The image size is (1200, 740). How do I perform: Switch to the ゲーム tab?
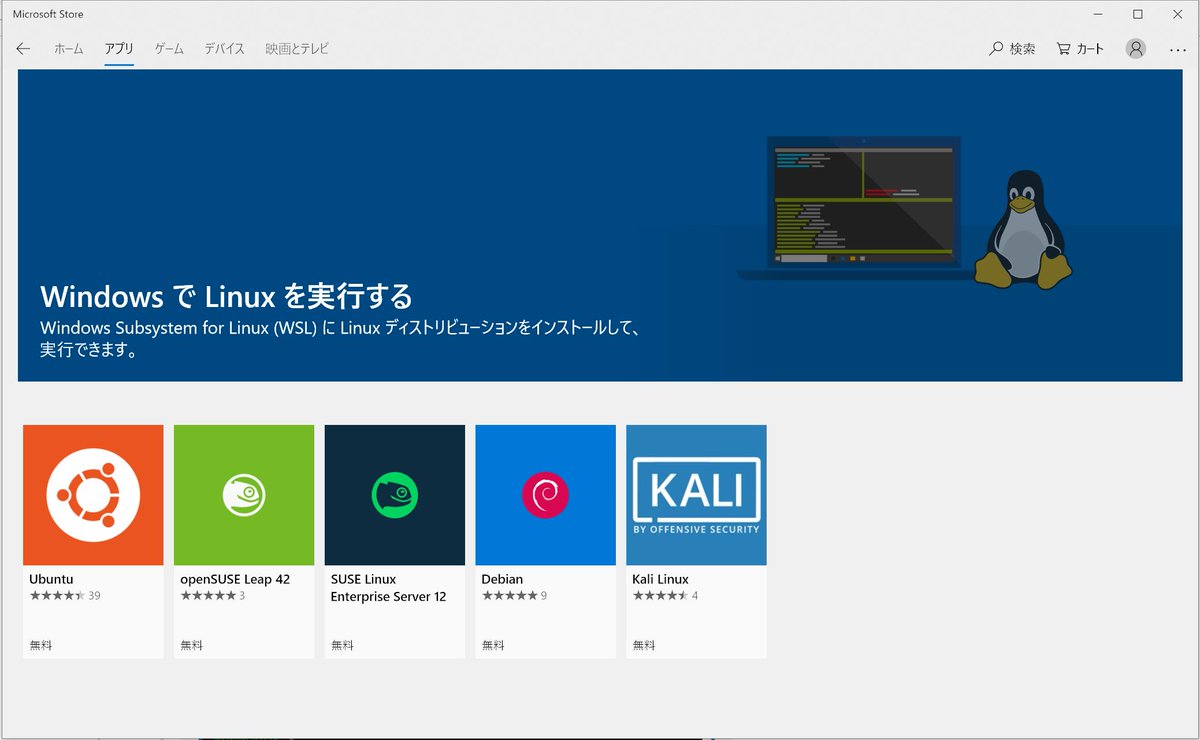click(x=169, y=48)
